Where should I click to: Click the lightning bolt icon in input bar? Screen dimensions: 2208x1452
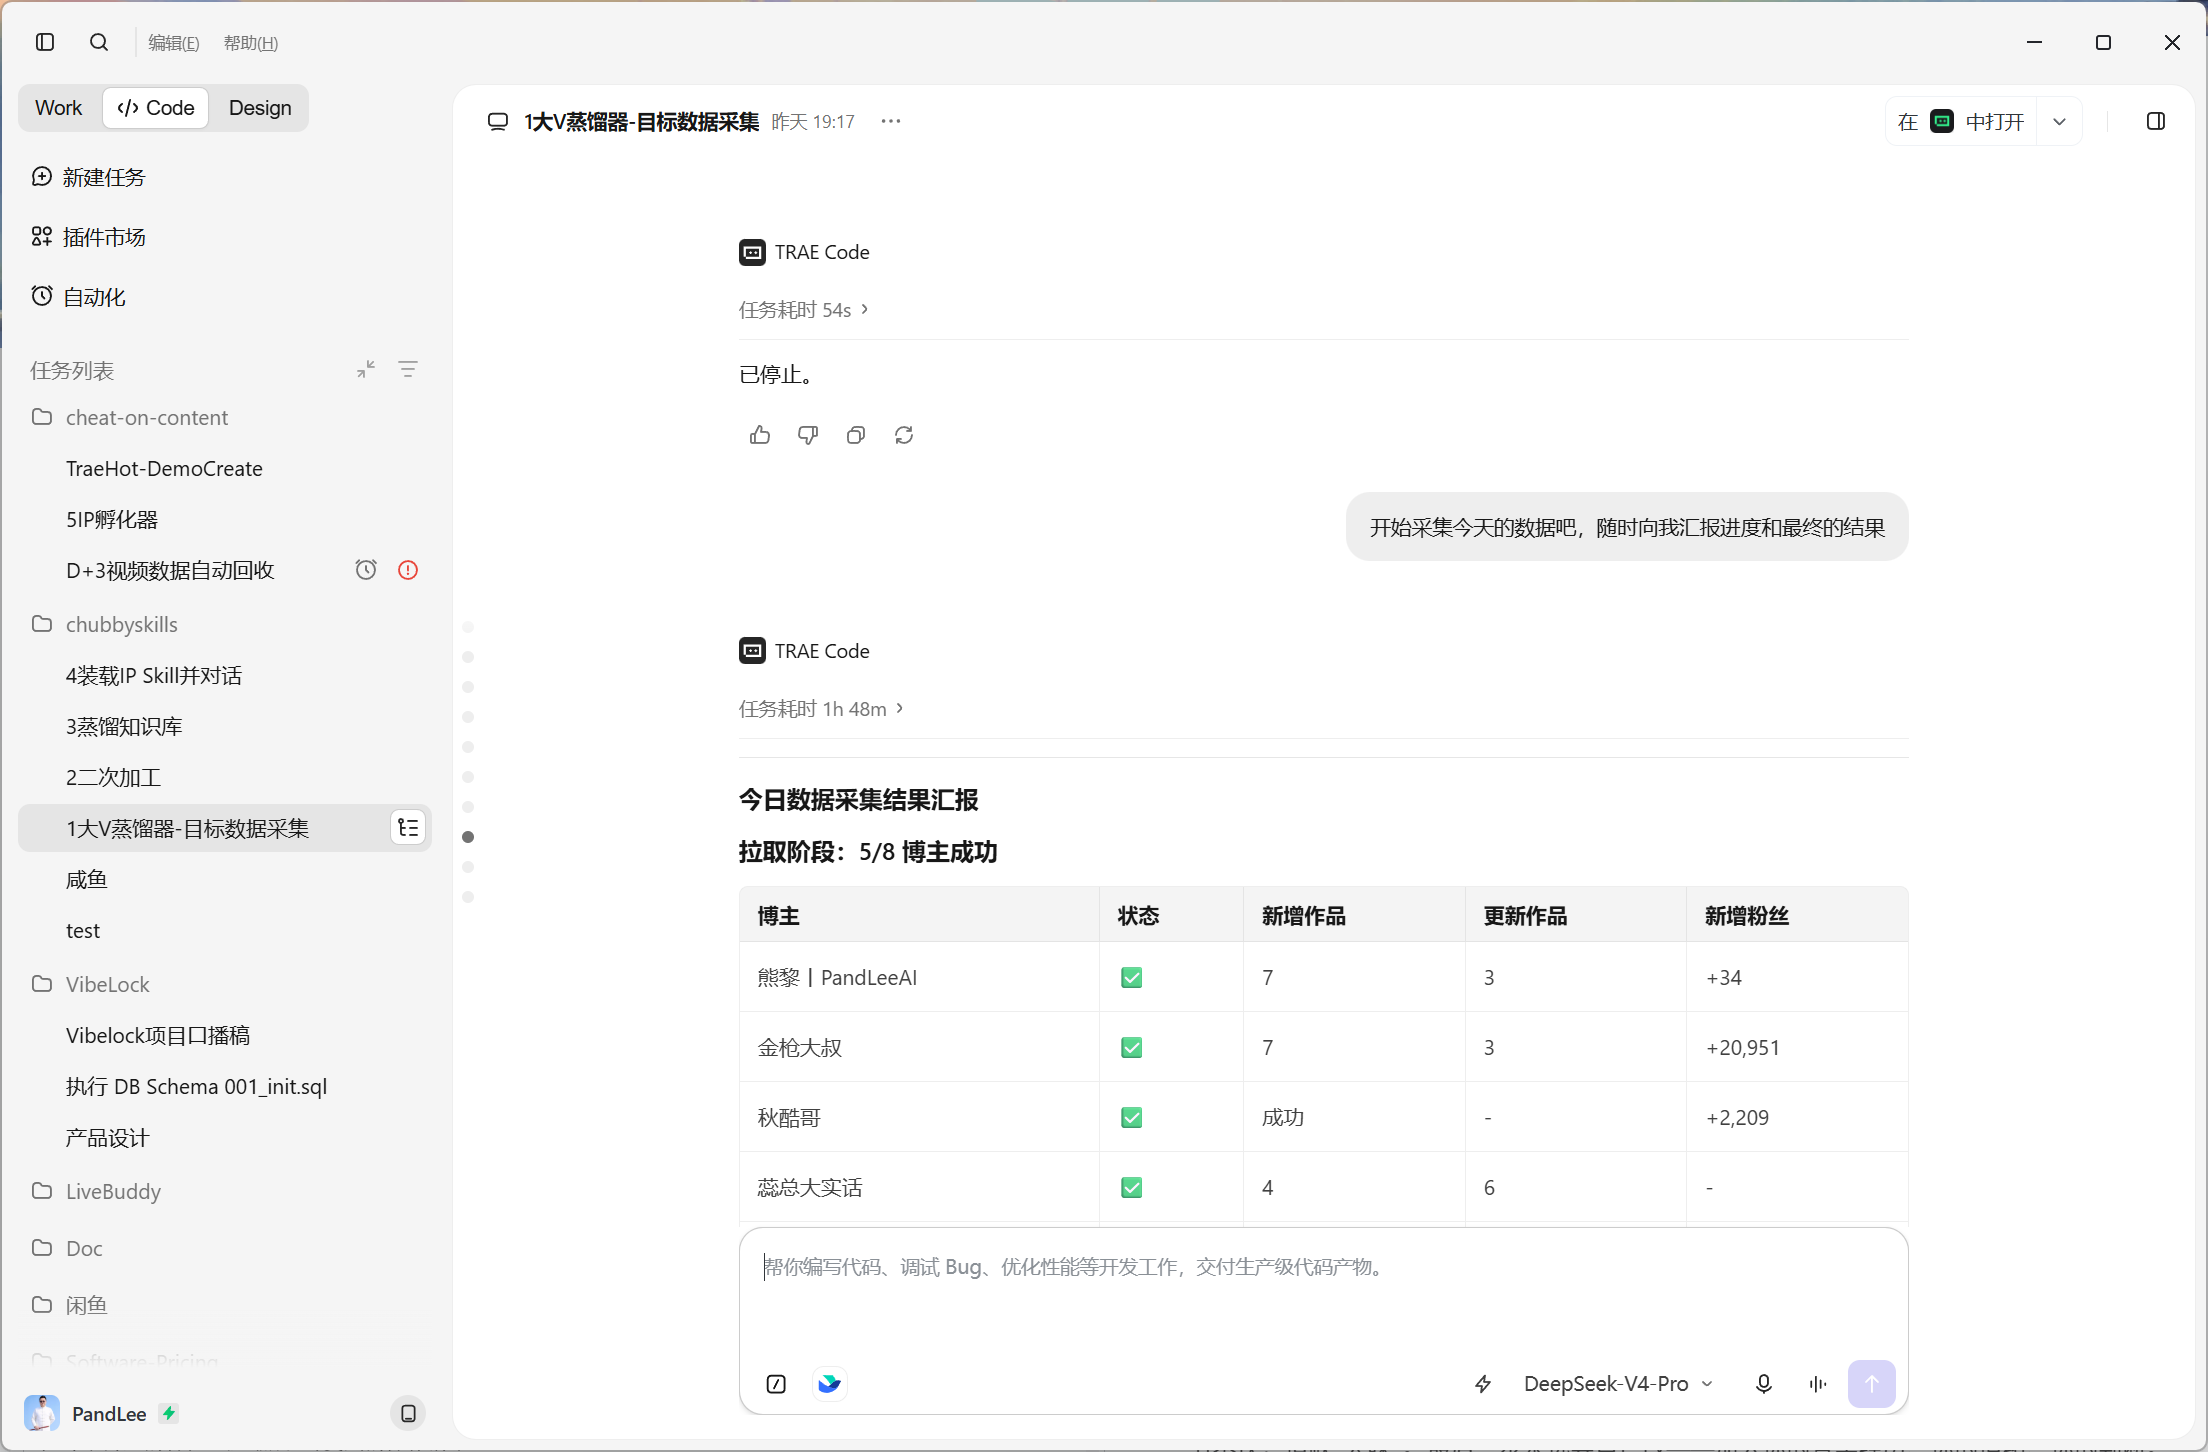pos(1483,1384)
